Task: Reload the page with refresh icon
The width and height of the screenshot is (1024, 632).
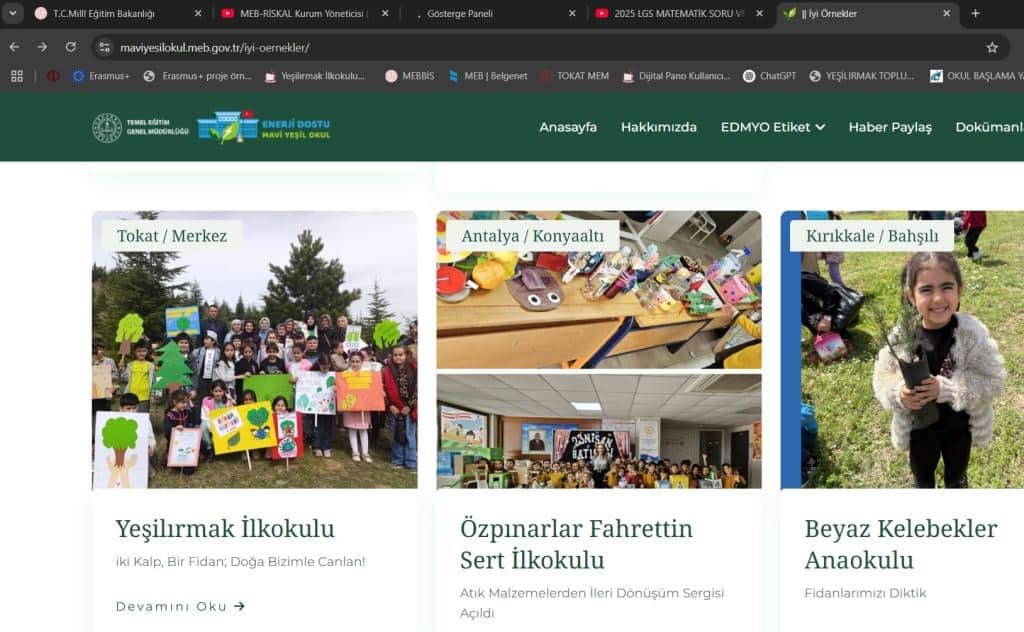Action: point(70,47)
